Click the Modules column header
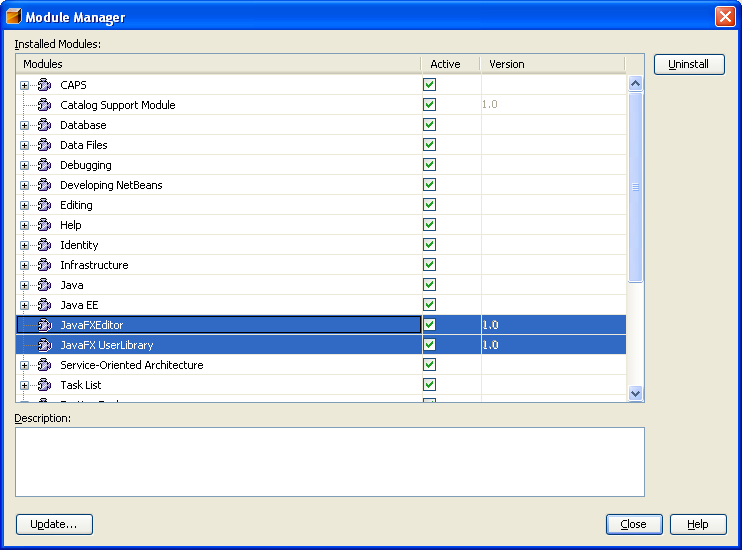742x550 pixels. [219, 64]
